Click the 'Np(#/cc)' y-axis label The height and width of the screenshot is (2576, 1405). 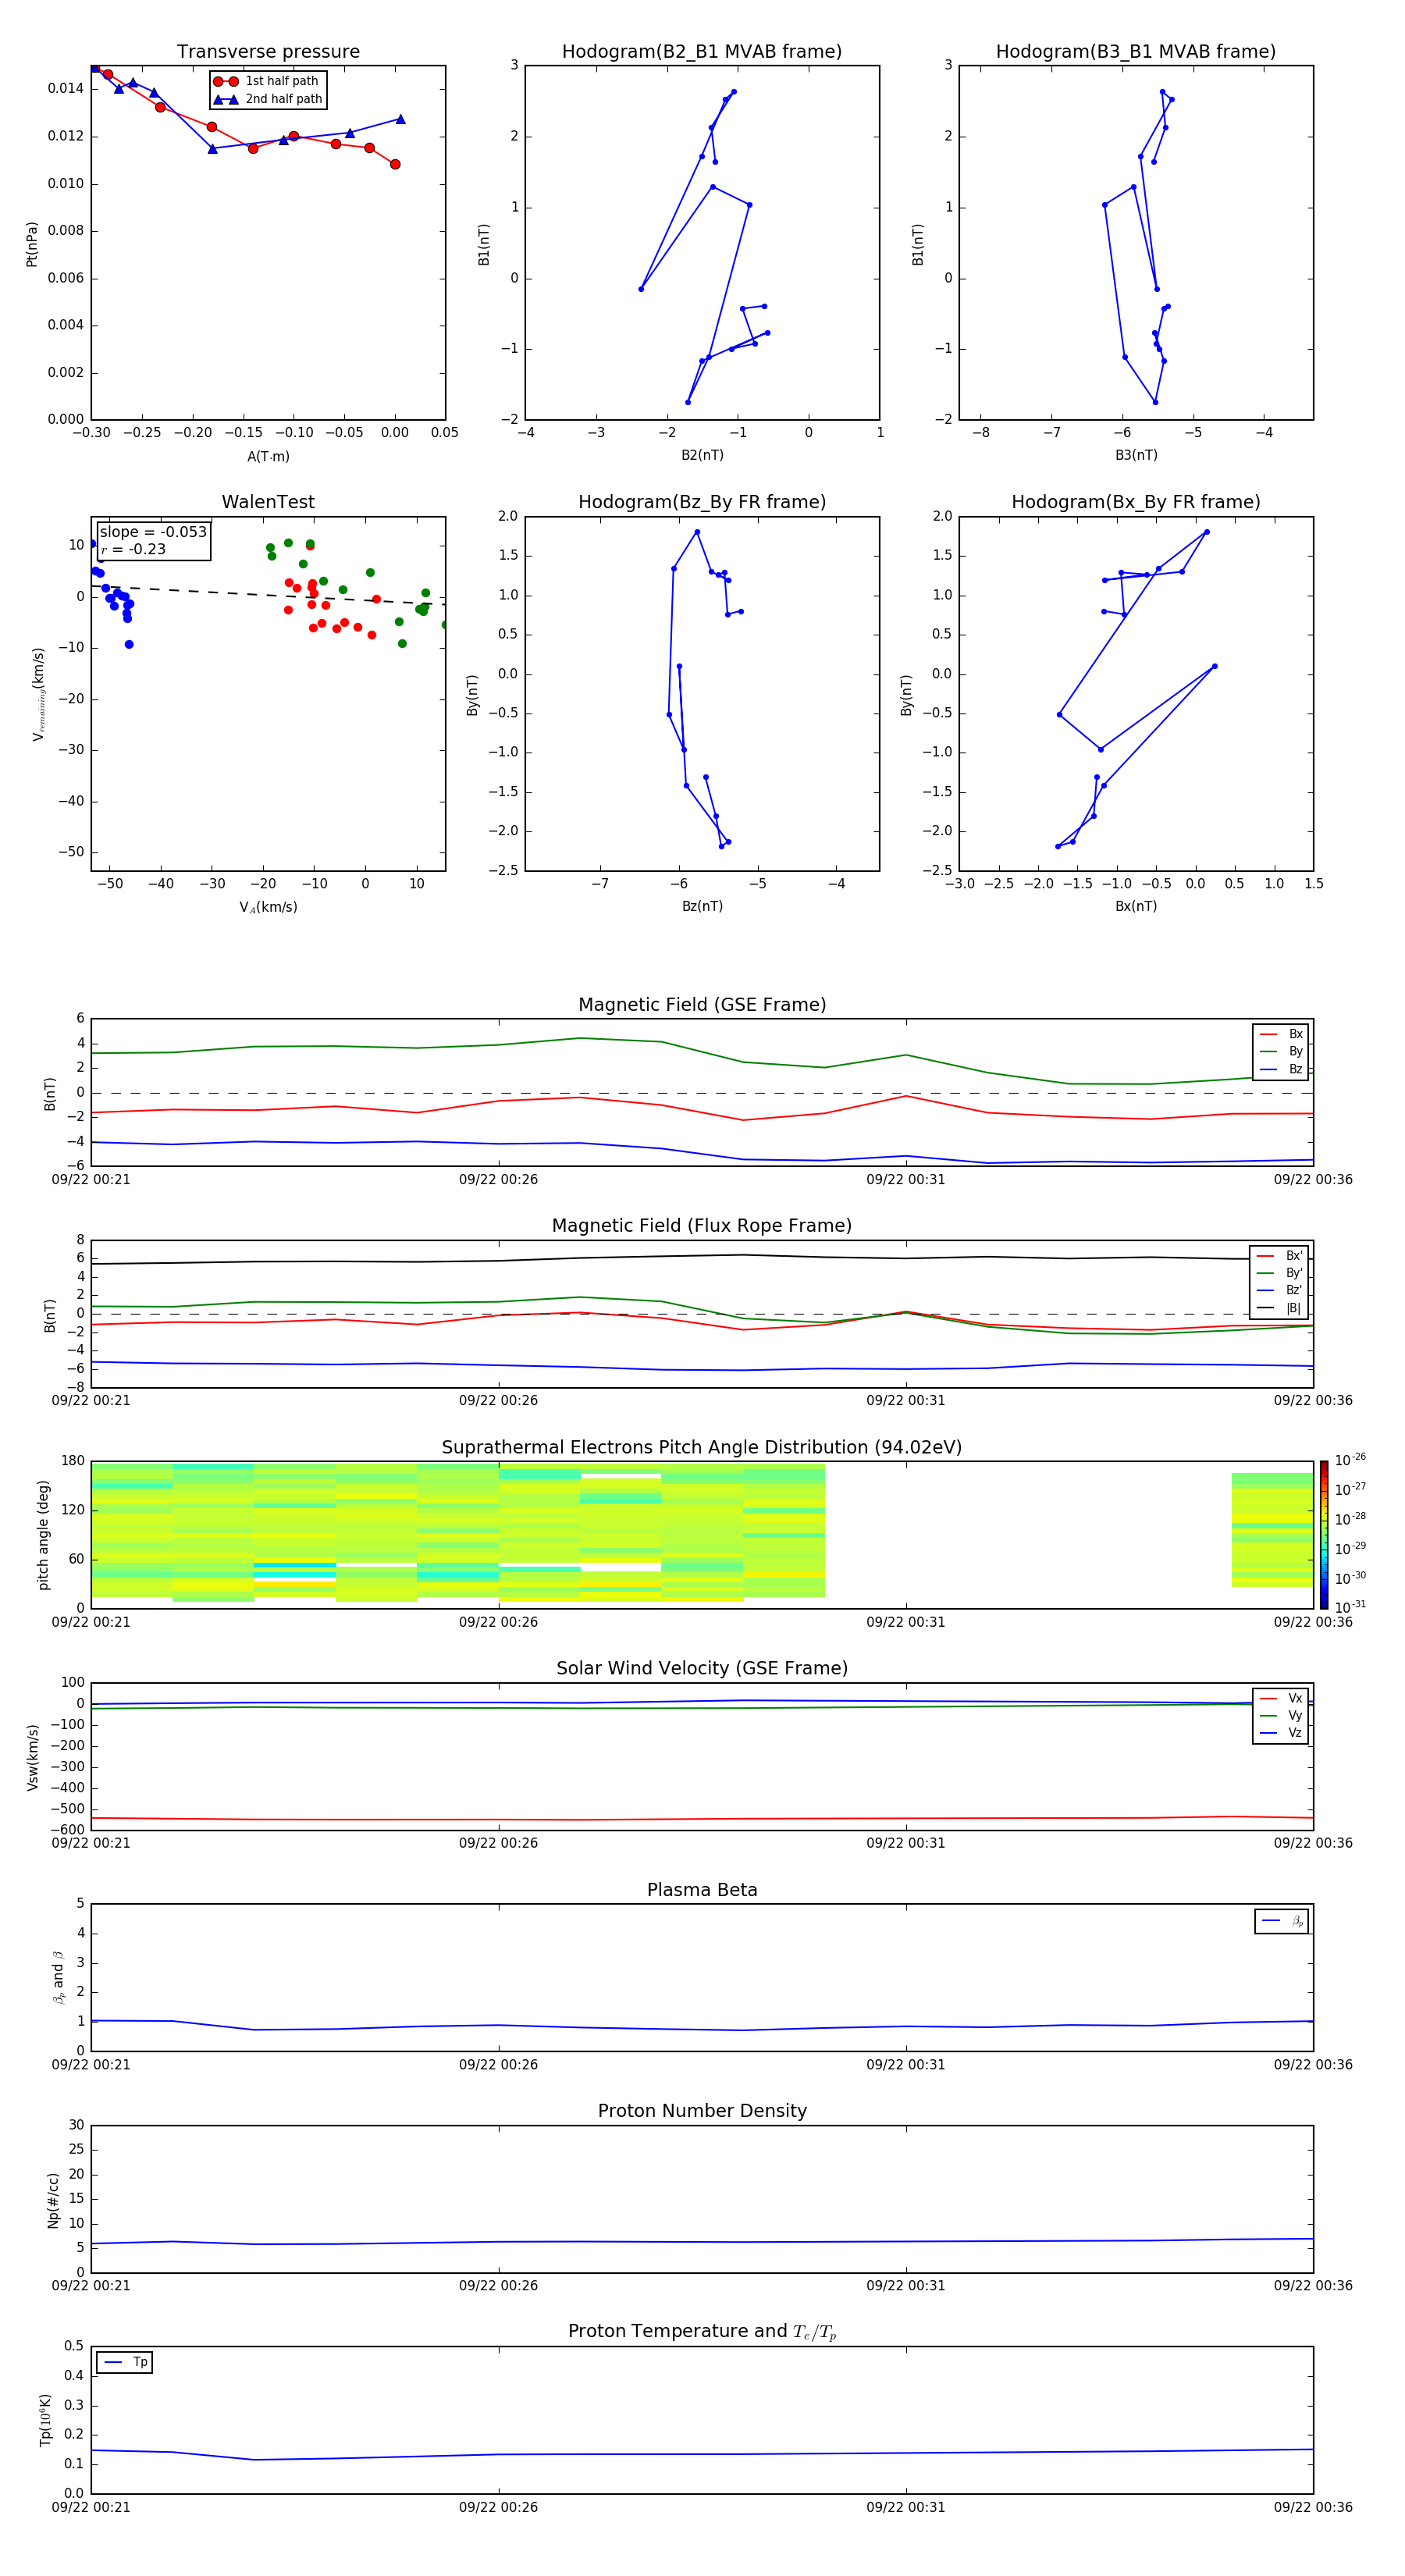click(53, 2200)
